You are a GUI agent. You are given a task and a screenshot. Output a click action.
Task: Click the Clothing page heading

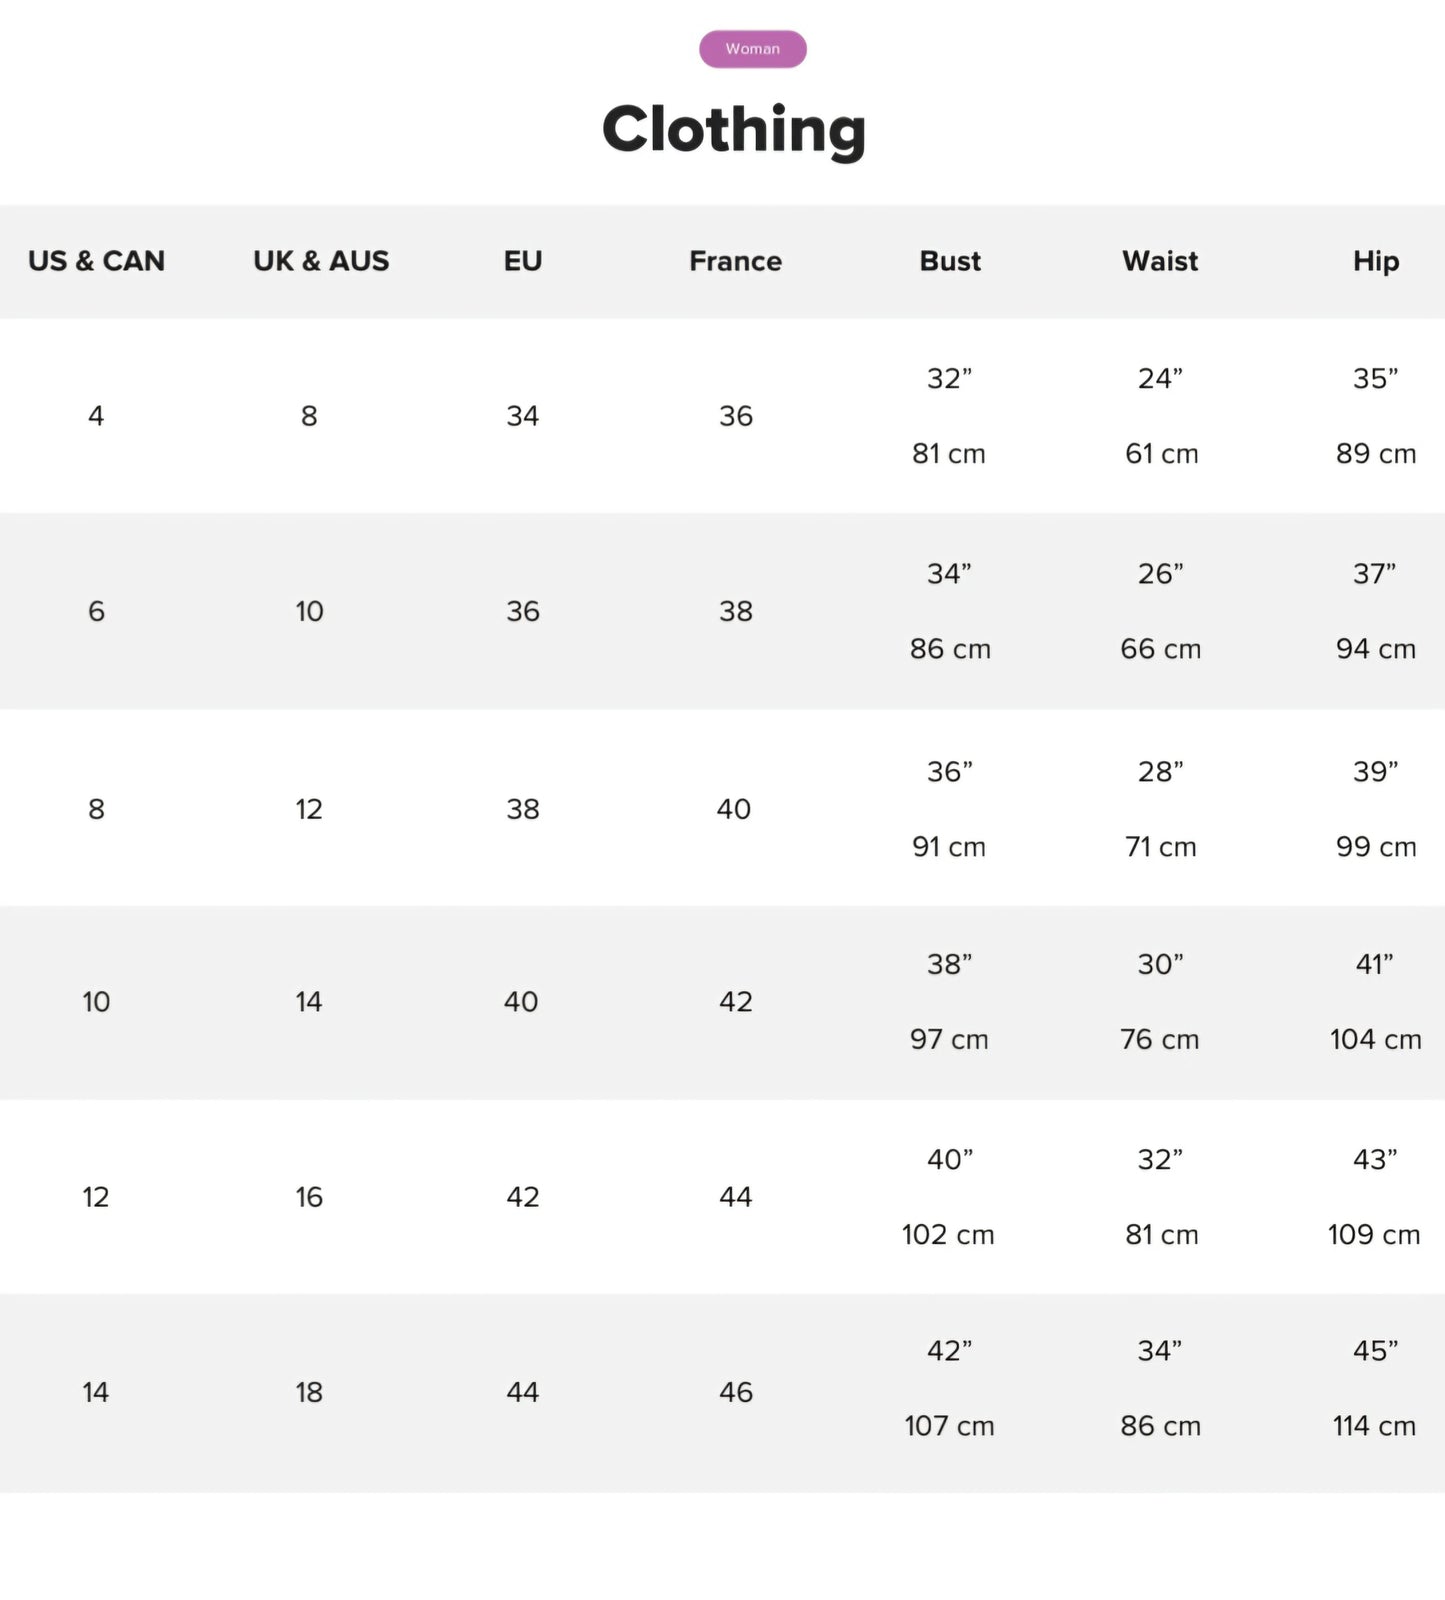pyautogui.click(x=733, y=130)
